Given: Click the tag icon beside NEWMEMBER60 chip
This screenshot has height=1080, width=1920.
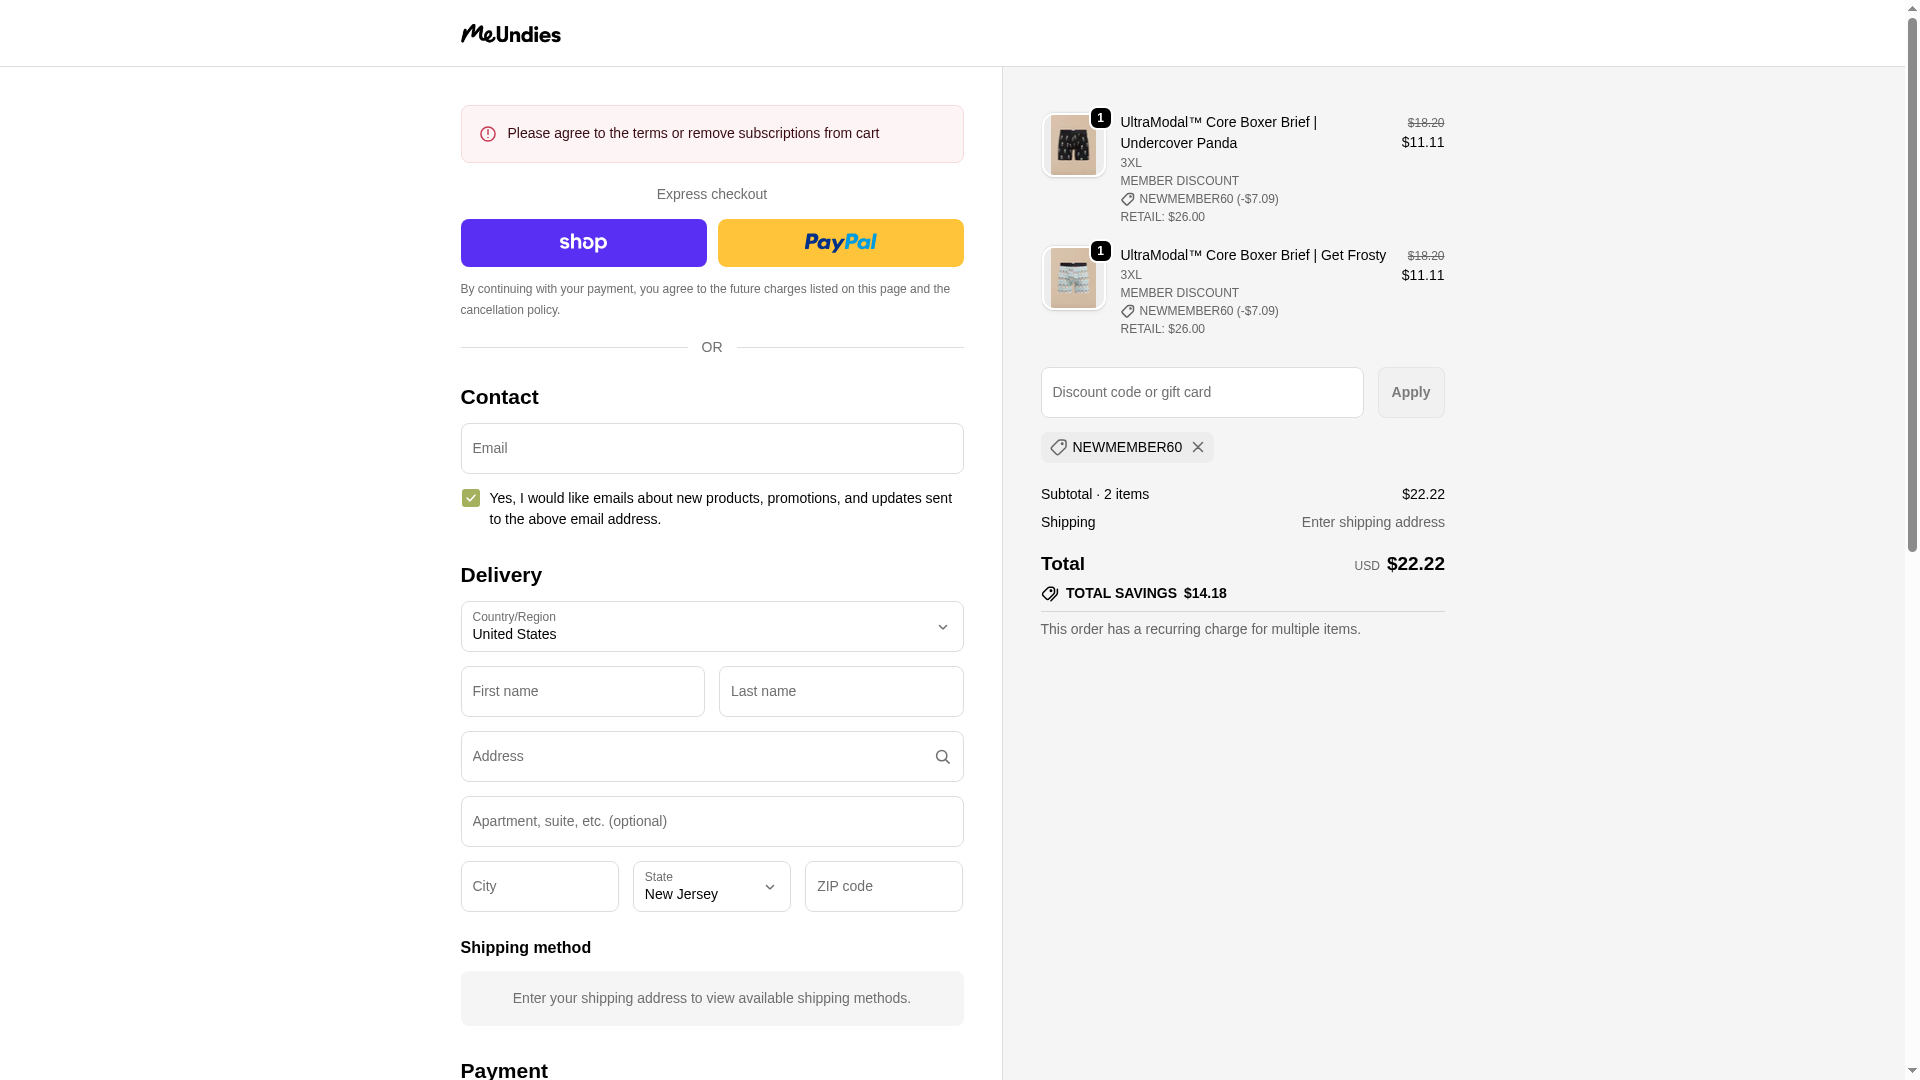Looking at the screenshot, I should [1058, 447].
